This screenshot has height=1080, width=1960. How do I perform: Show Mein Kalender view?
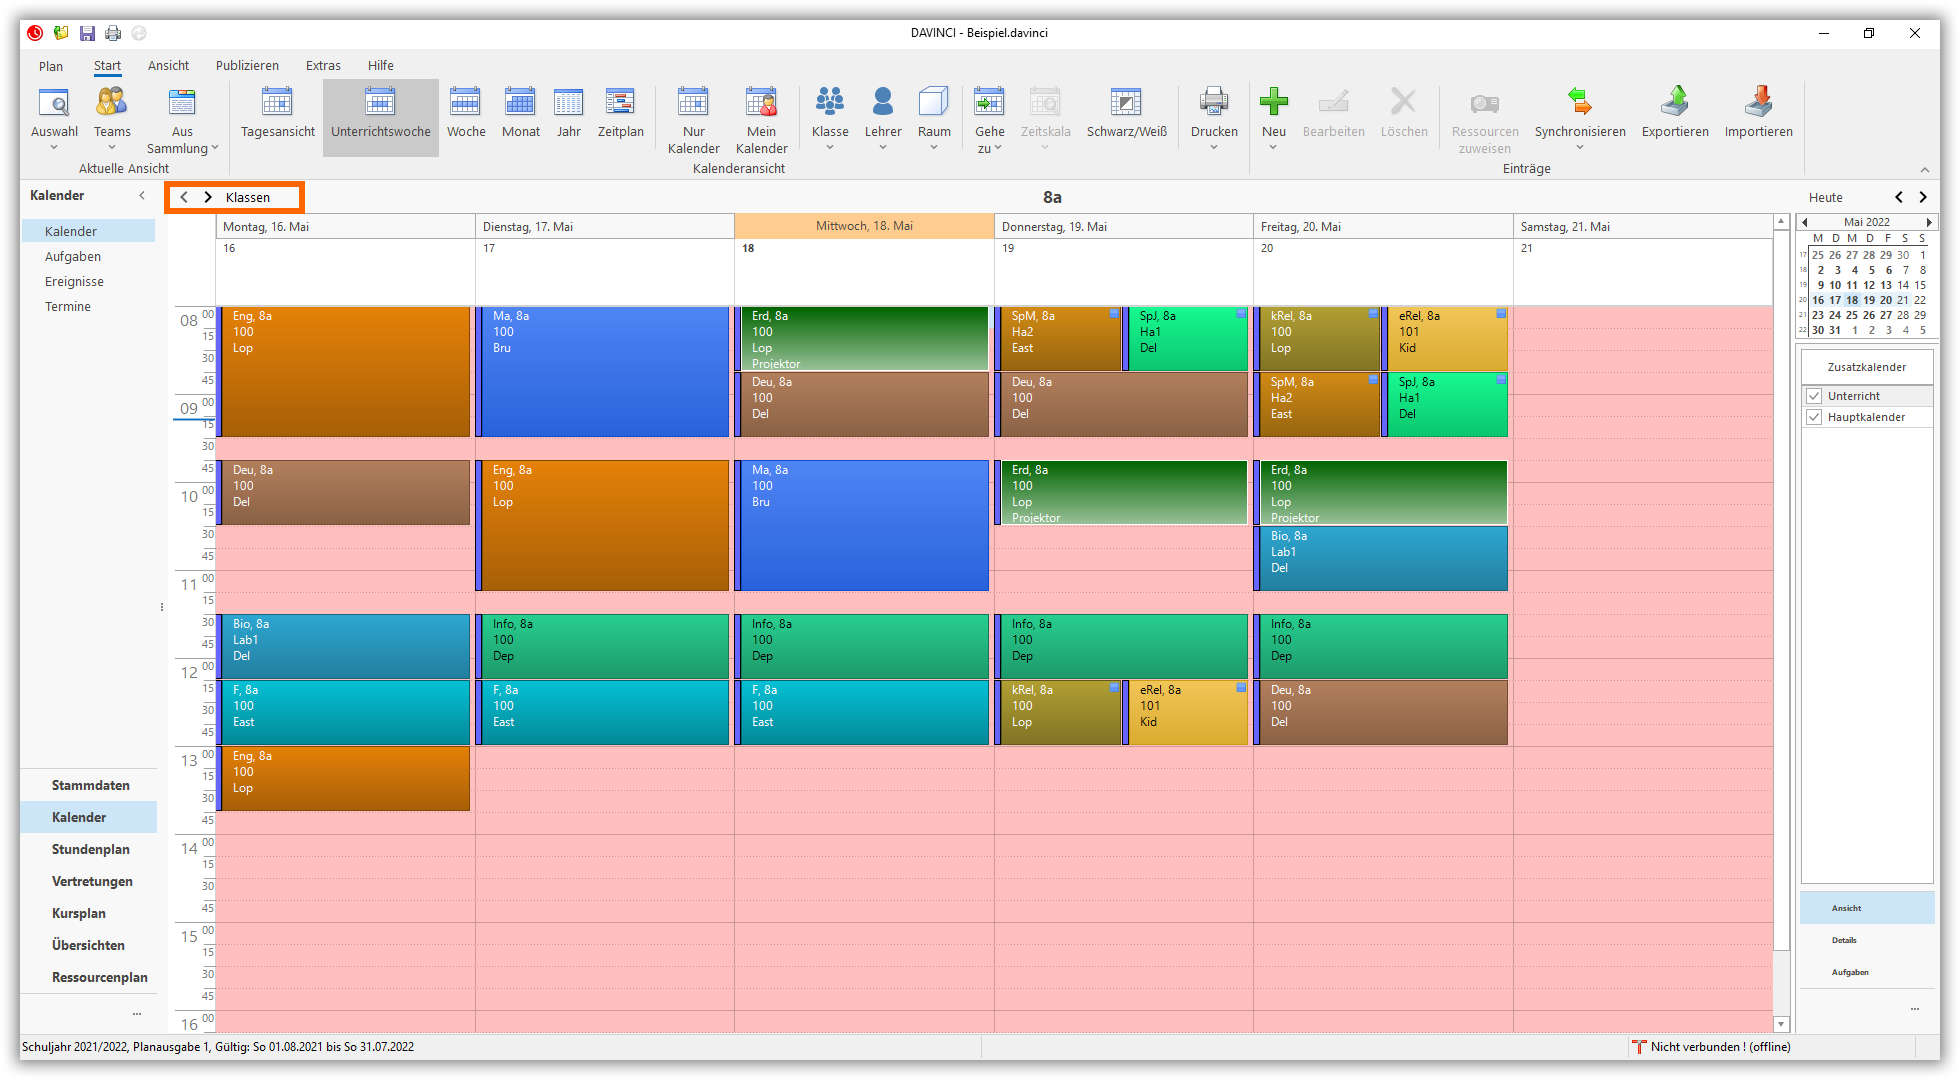761,103
